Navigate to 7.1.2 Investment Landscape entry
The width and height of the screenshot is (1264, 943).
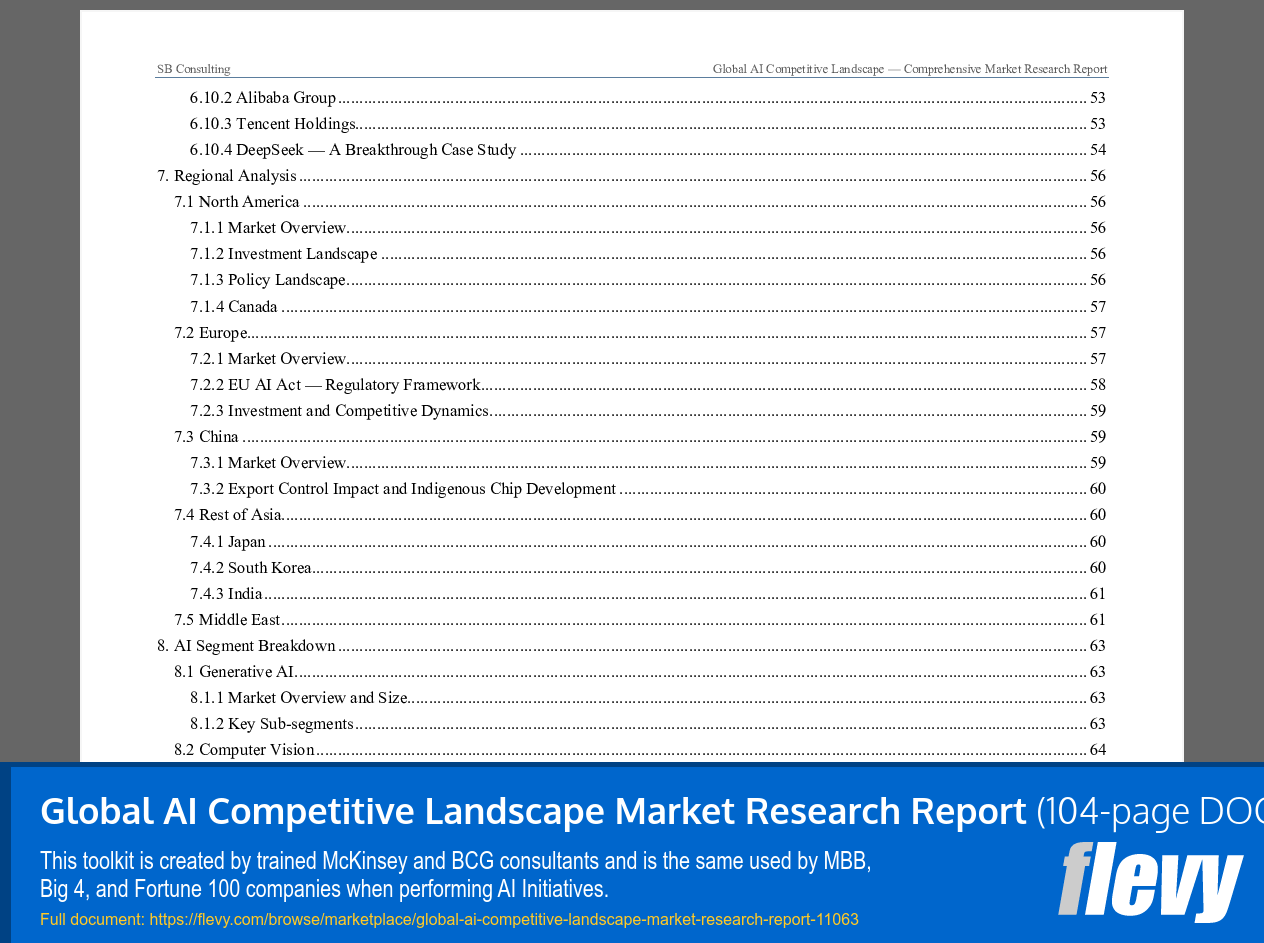click(284, 253)
